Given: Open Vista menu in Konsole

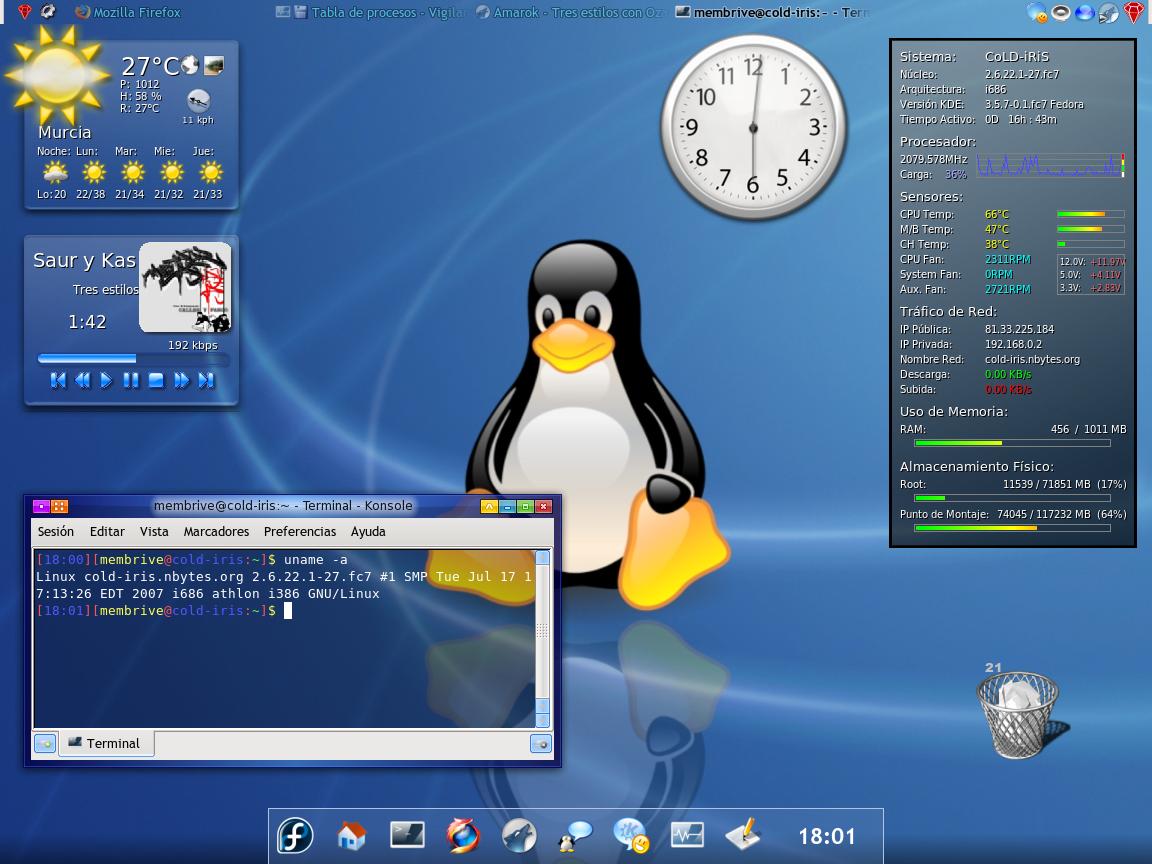Looking at the screenshot, I should click(x=154, y=531).
